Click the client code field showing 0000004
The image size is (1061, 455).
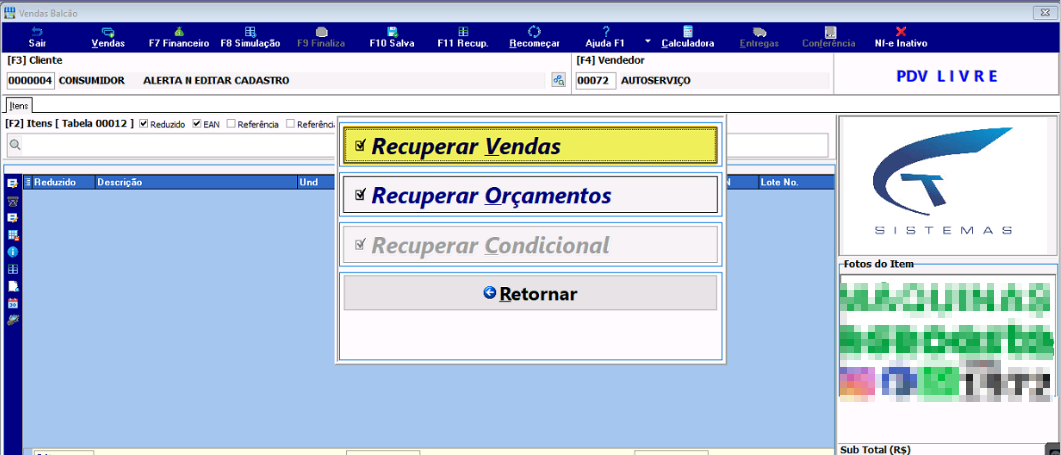(31, 81)
